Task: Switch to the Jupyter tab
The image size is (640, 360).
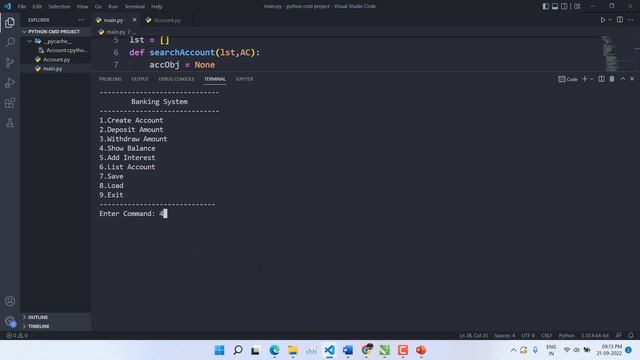Action: tap(244, 79)
